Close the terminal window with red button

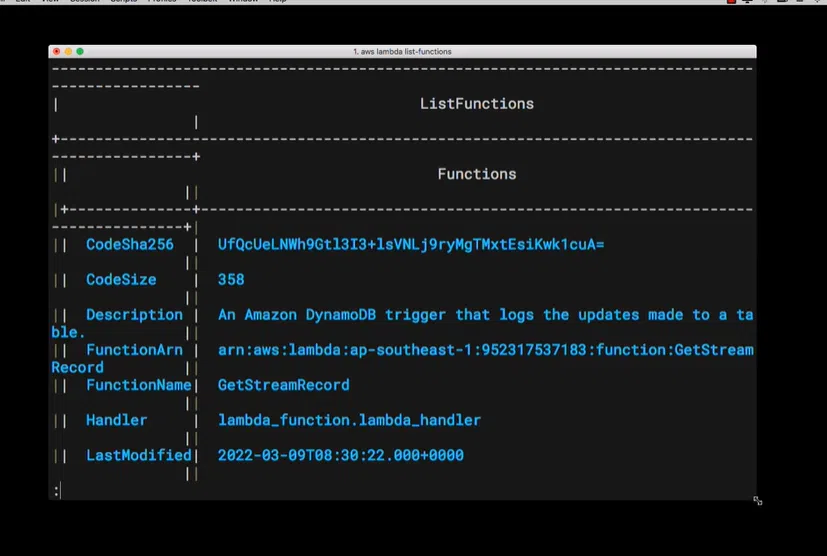click(x=56, y=51)
